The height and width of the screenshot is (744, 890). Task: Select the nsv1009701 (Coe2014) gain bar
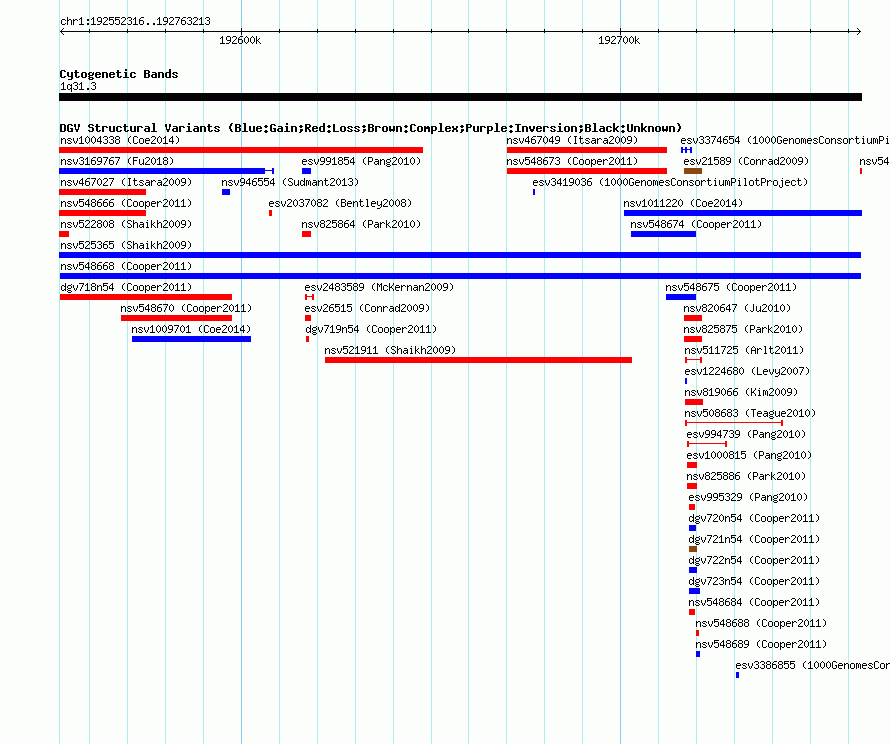[191, 339]
